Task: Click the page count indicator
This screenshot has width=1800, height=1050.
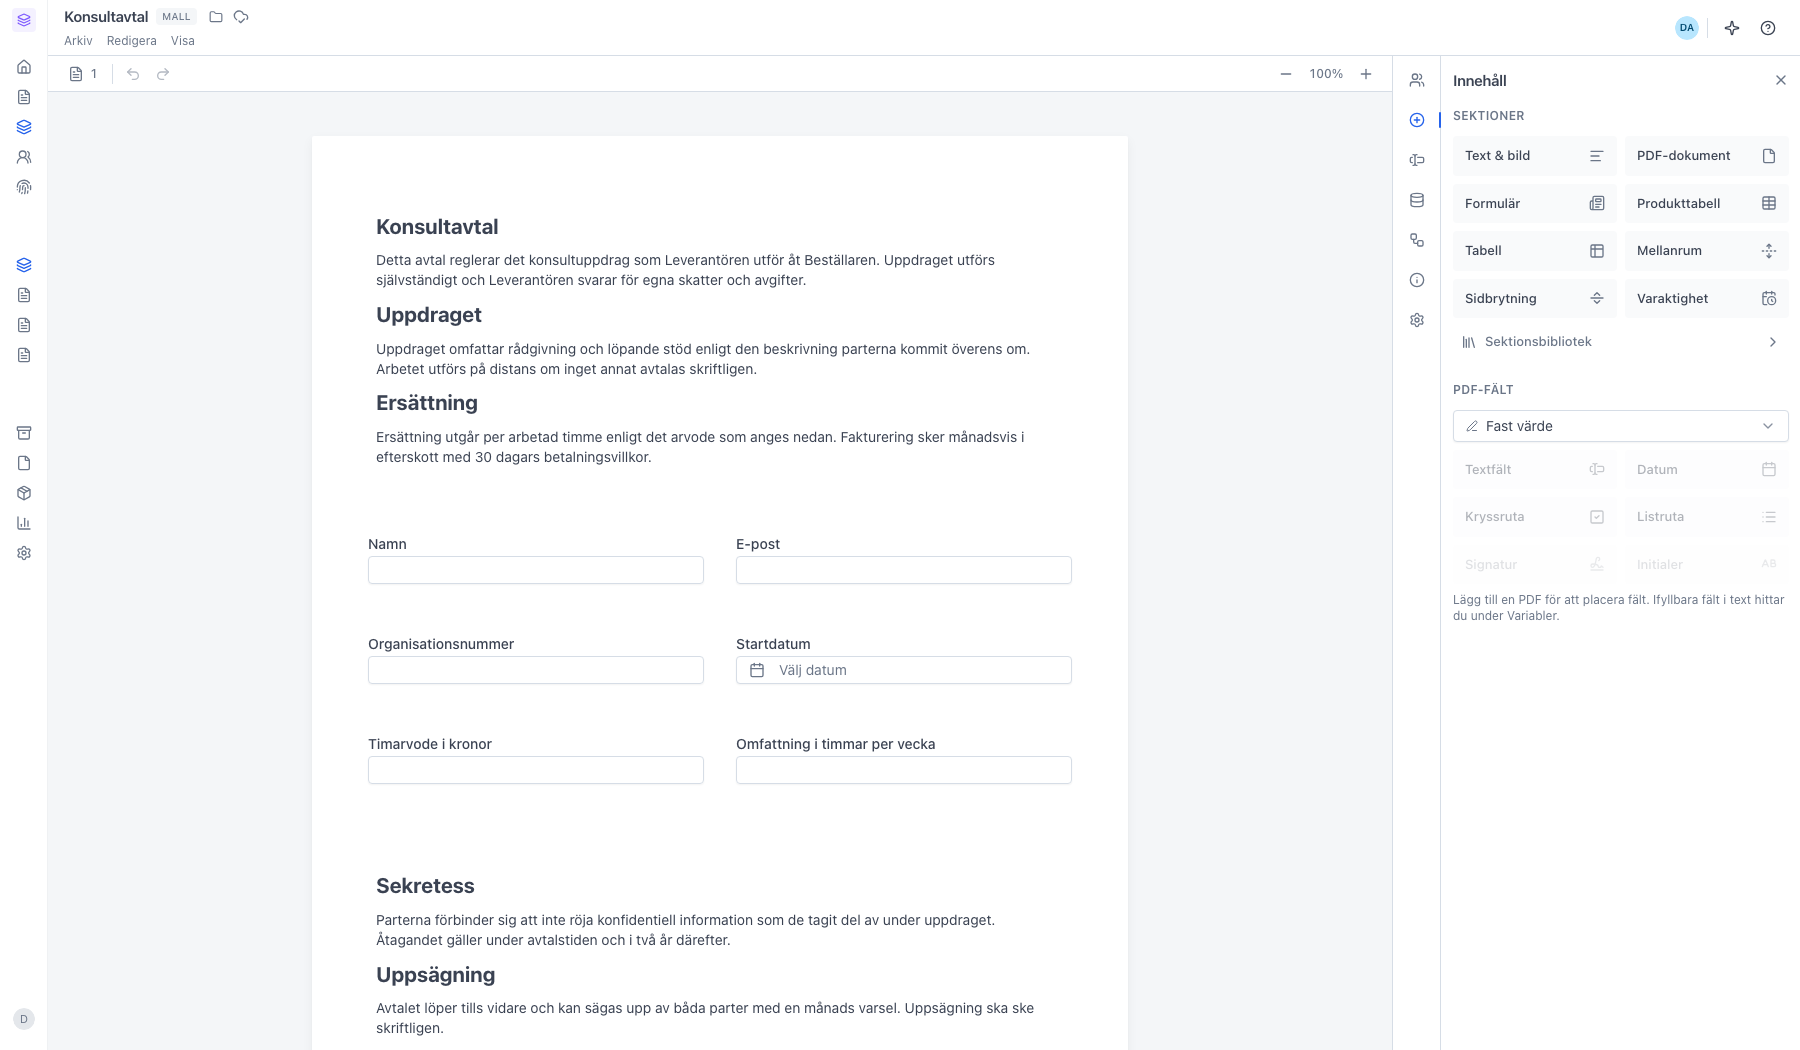Action: tap(84, 74)
